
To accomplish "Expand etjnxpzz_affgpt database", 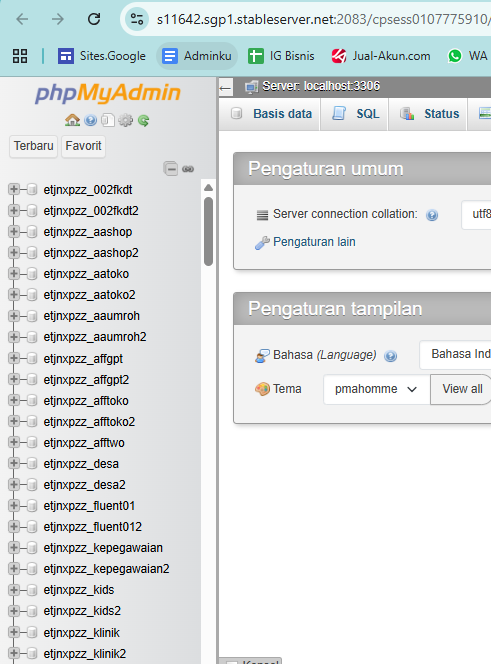I will [x=14, y=358].
